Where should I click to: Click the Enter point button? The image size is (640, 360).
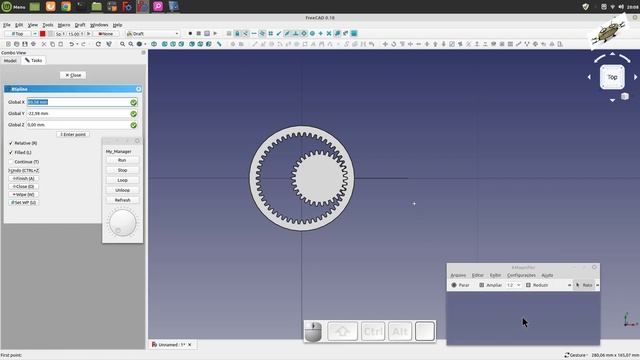click(73, 134)
